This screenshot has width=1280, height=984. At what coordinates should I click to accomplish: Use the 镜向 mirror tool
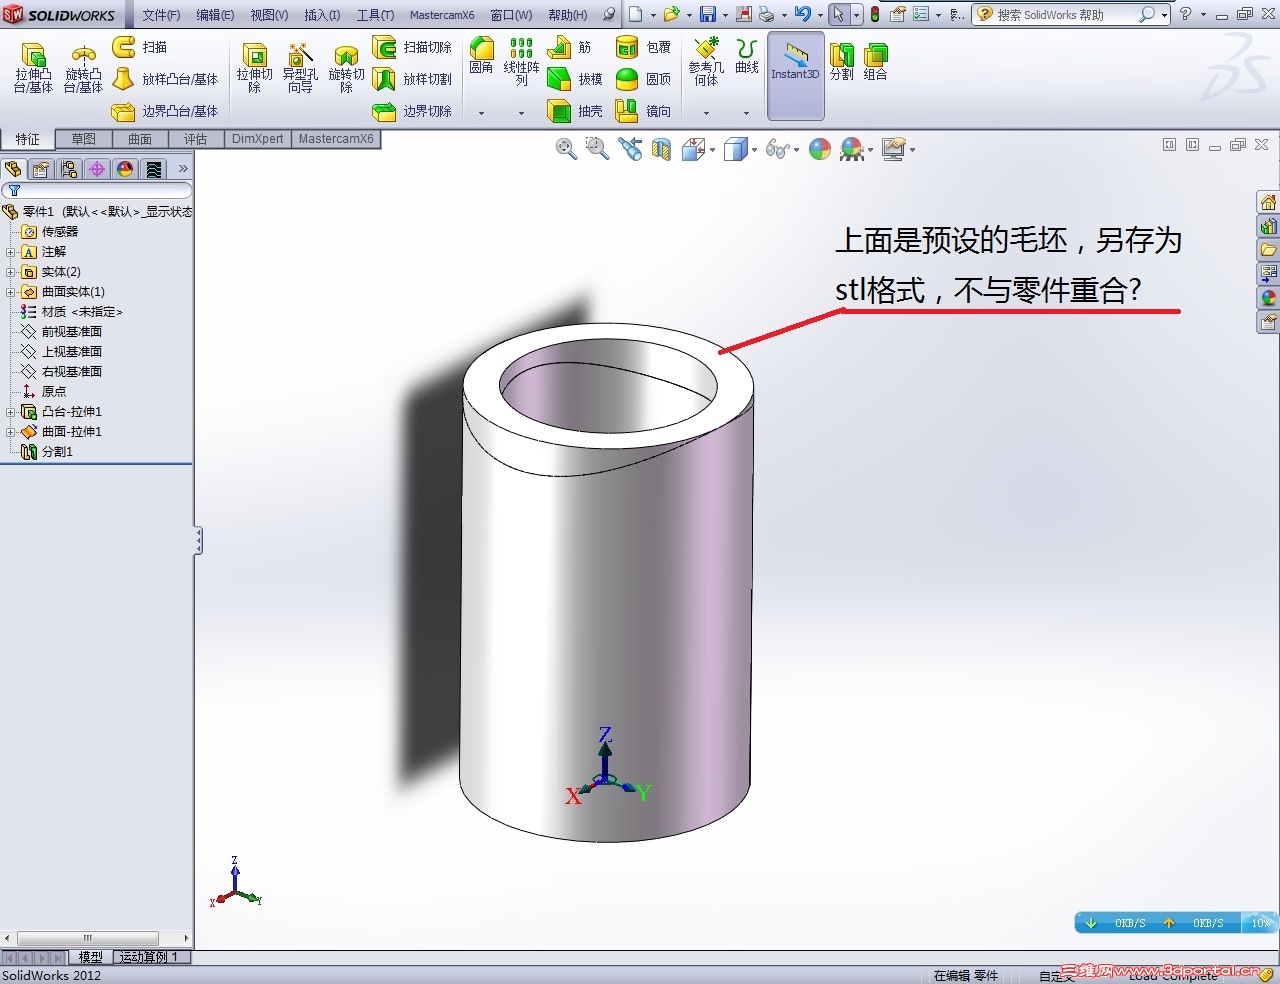pos(643,111)
